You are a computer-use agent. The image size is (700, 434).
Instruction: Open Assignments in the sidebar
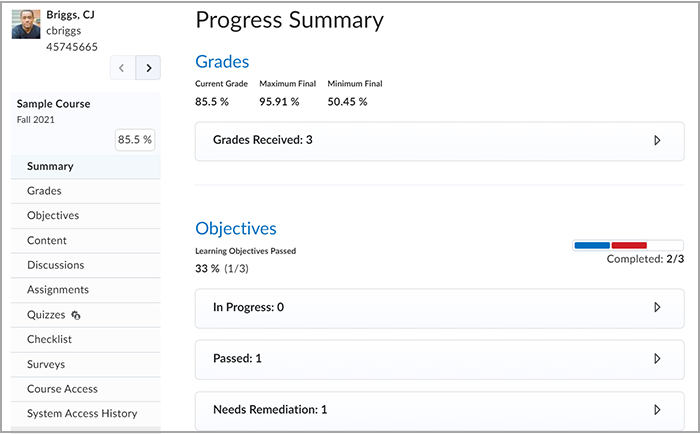pyautogui.click(x=86, y=290)
